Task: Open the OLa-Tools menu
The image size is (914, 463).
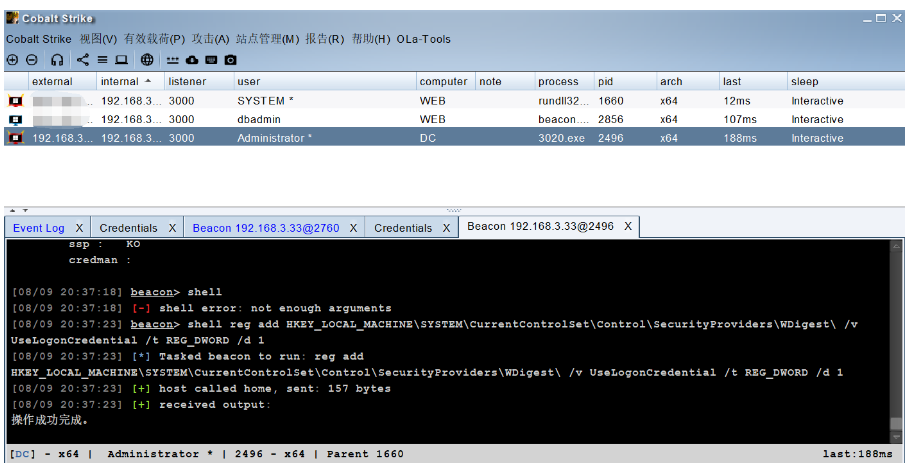Action: click(424, 39)
